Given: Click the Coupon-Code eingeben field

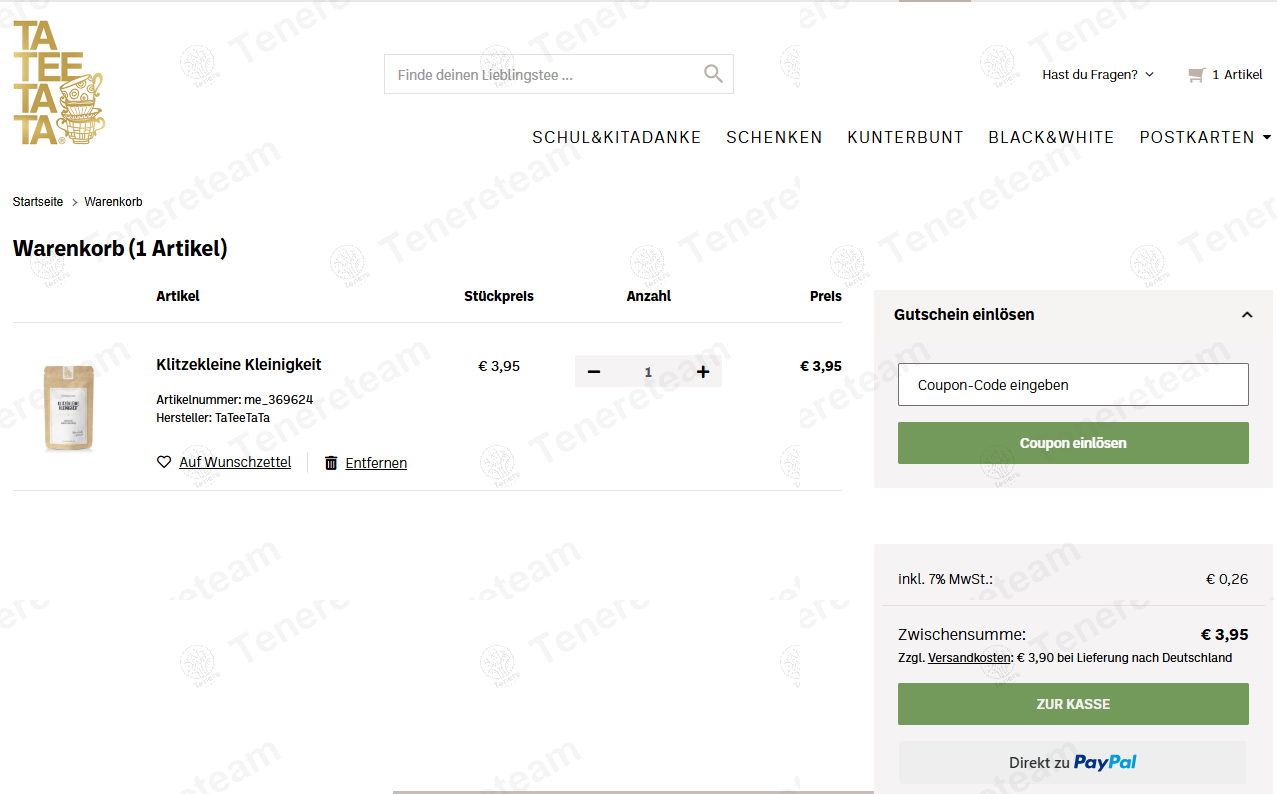Looking at the screenshot, I should [x=1073, y=384].
